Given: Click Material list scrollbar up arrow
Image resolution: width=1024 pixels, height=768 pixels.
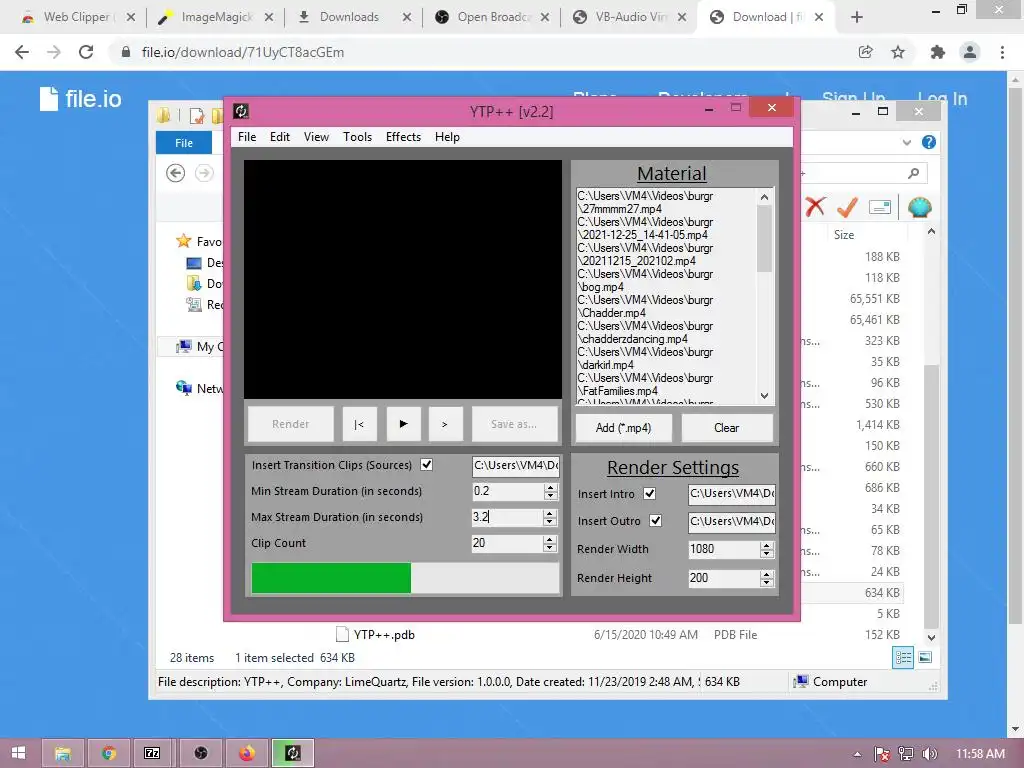Looking at the screenshot, I should (x=765, y=197).
